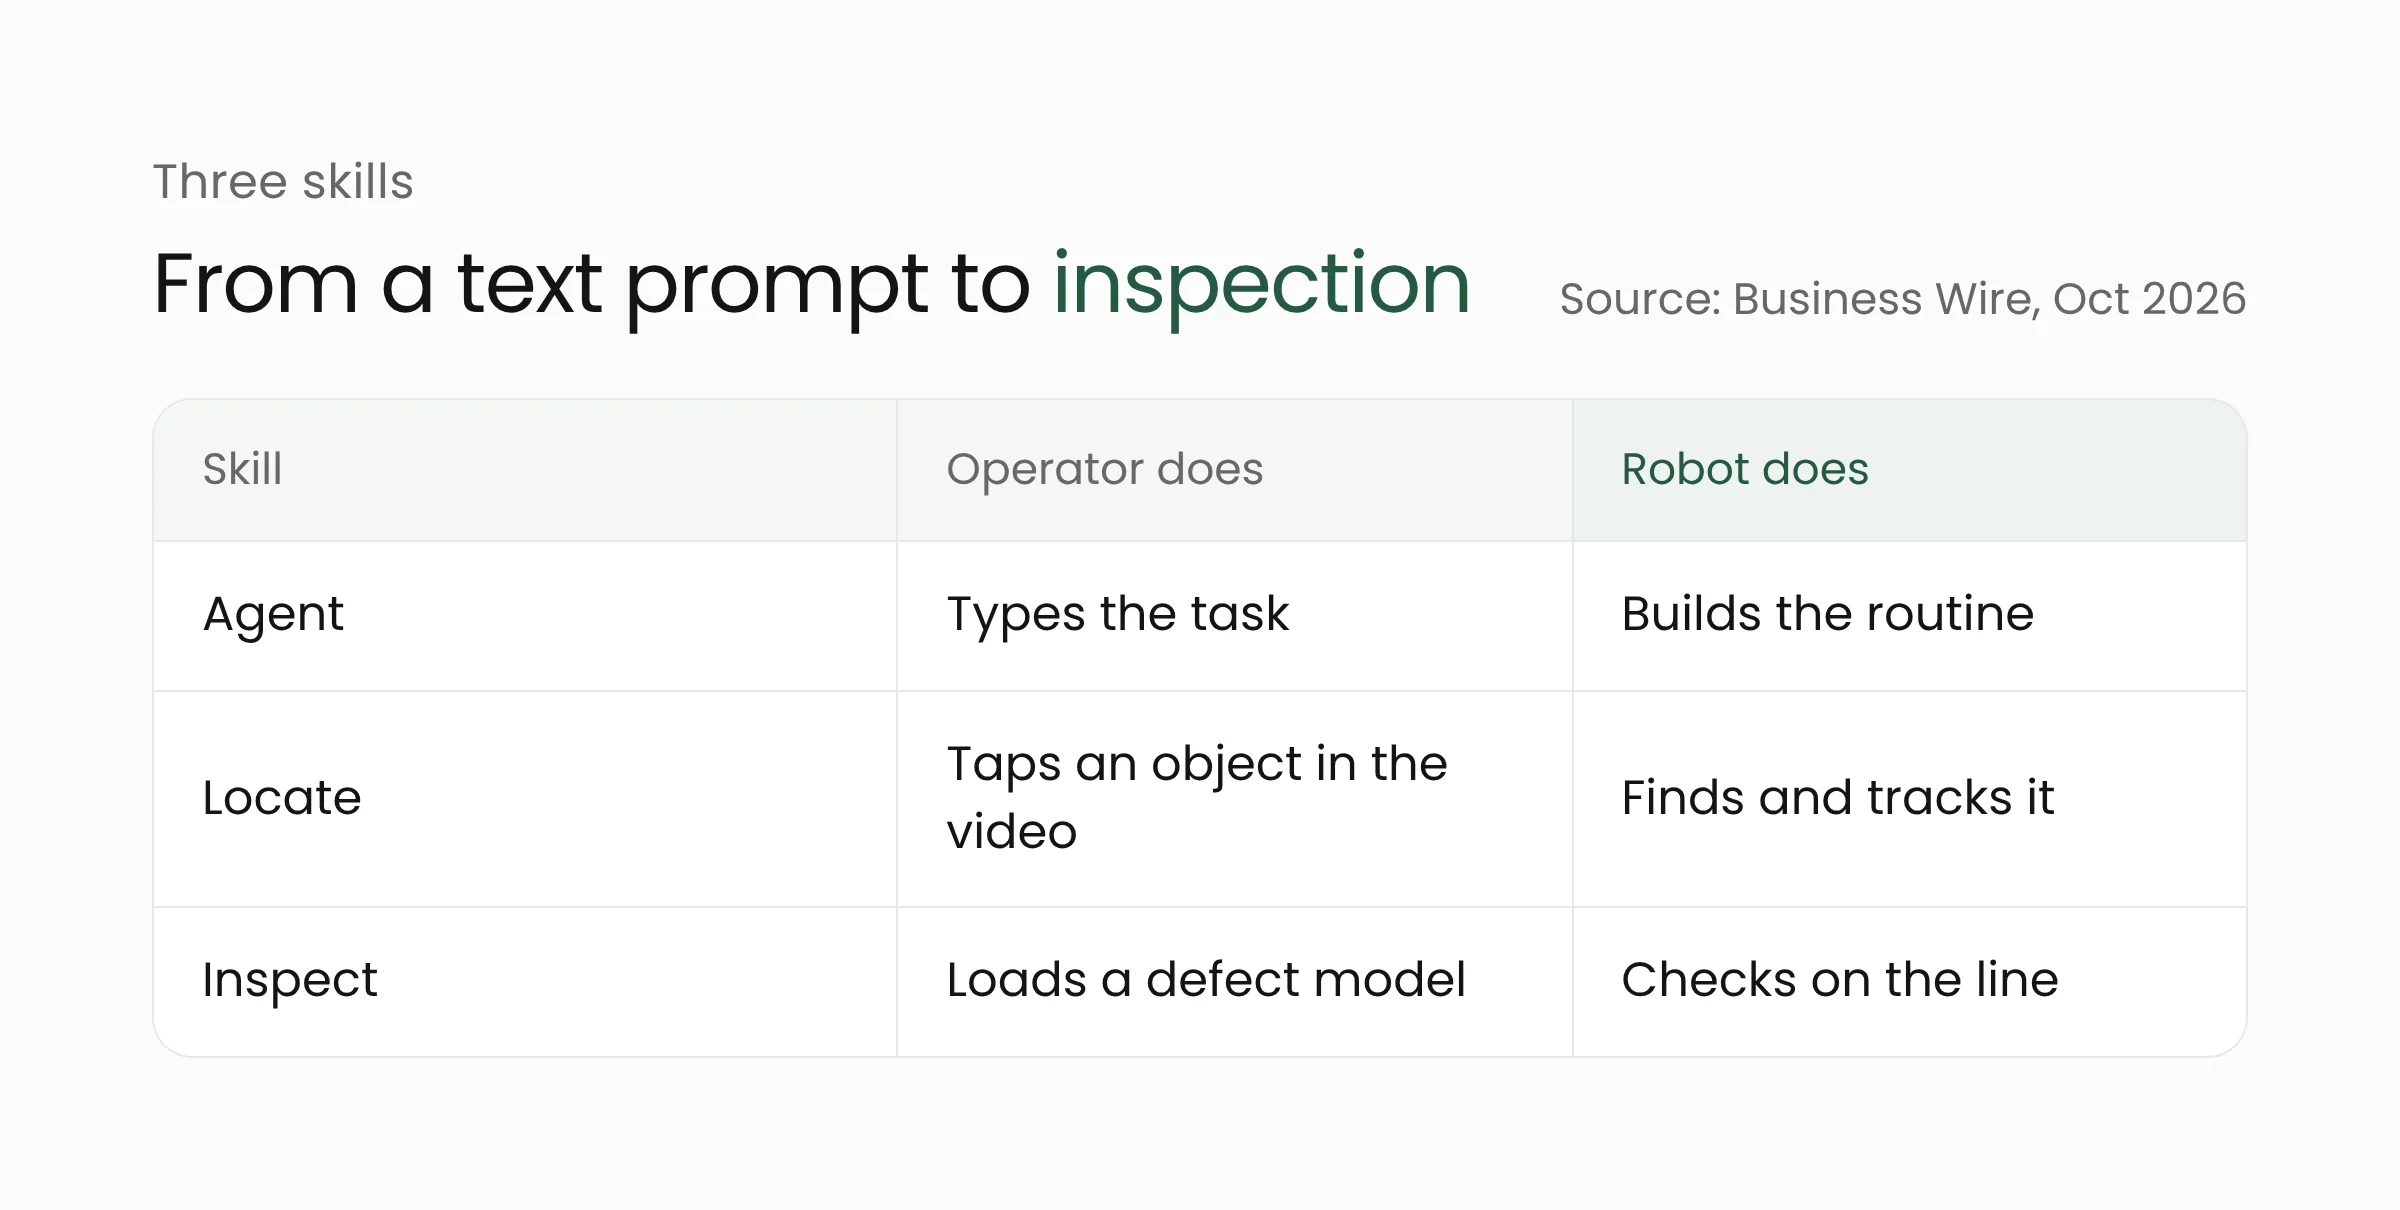Viewport: 2400px width, 1210px height.
Task: Click the 'Loads a defect model' cell
Action: 1235,982
